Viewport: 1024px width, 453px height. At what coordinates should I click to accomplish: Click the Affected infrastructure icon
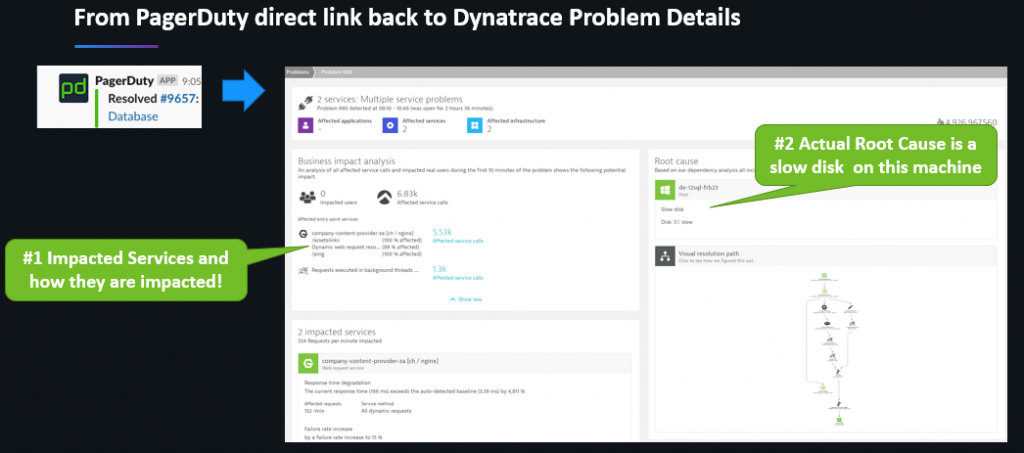[x=475, y=125]
